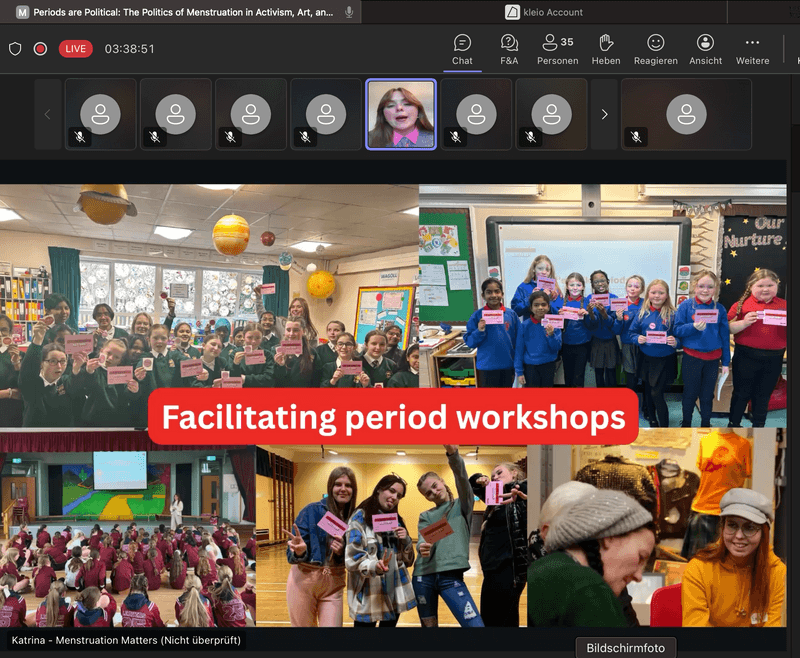
Task: Show next participants with the right arrow
Action: 604,114
